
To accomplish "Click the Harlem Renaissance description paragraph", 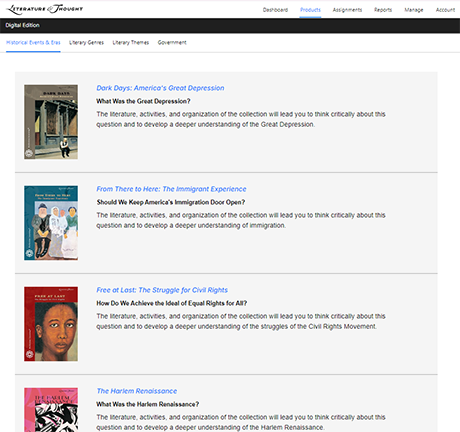I will (x=241, y=422).
